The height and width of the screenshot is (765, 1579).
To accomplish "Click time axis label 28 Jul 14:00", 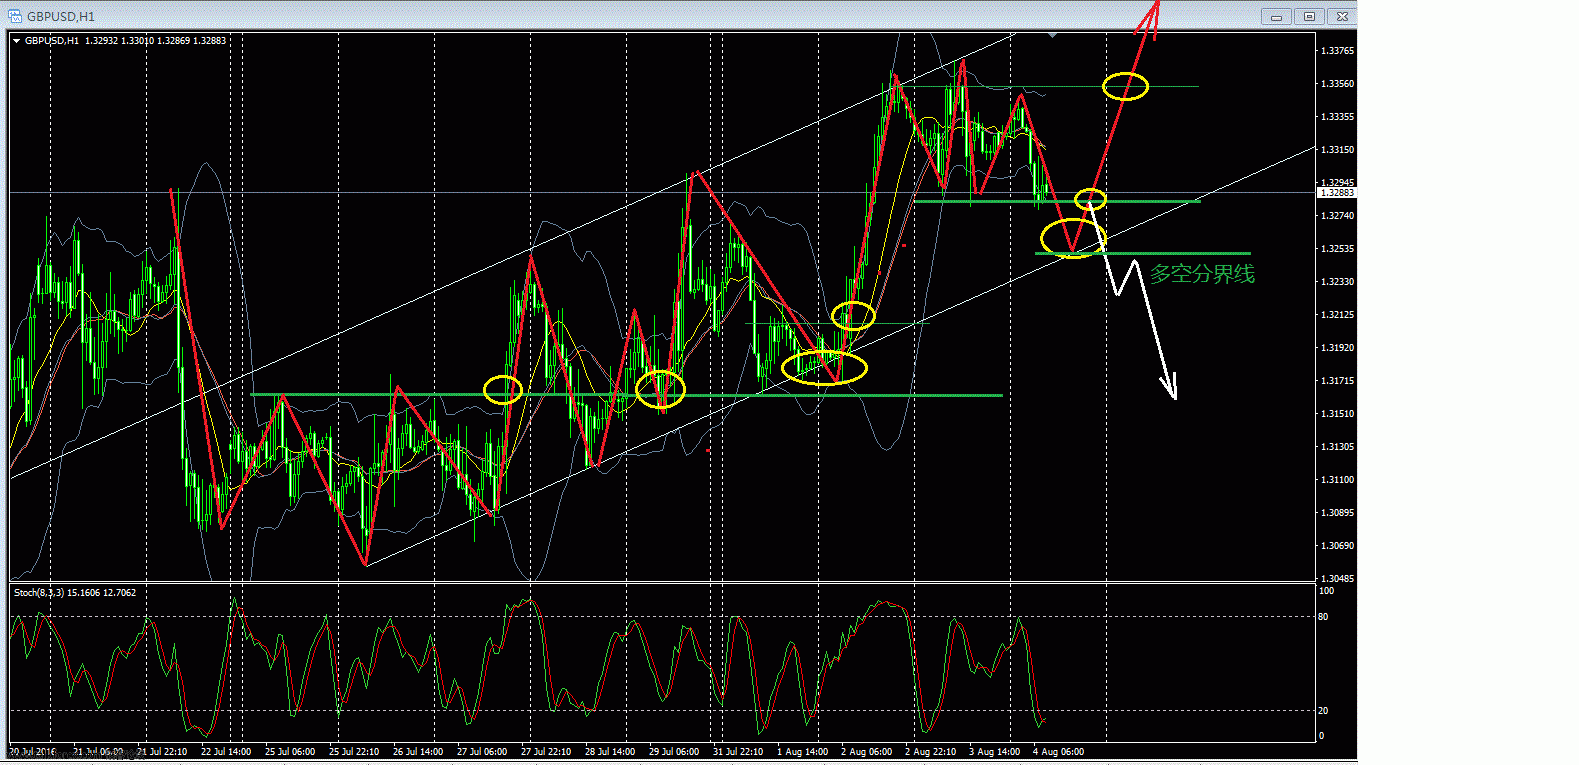I will (x=610, y=751).
